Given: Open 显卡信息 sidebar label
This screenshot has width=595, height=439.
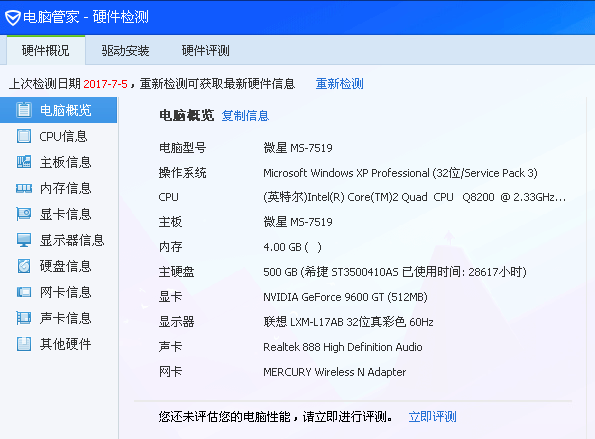Looking at the screenshot, I should tap(66, 214).
